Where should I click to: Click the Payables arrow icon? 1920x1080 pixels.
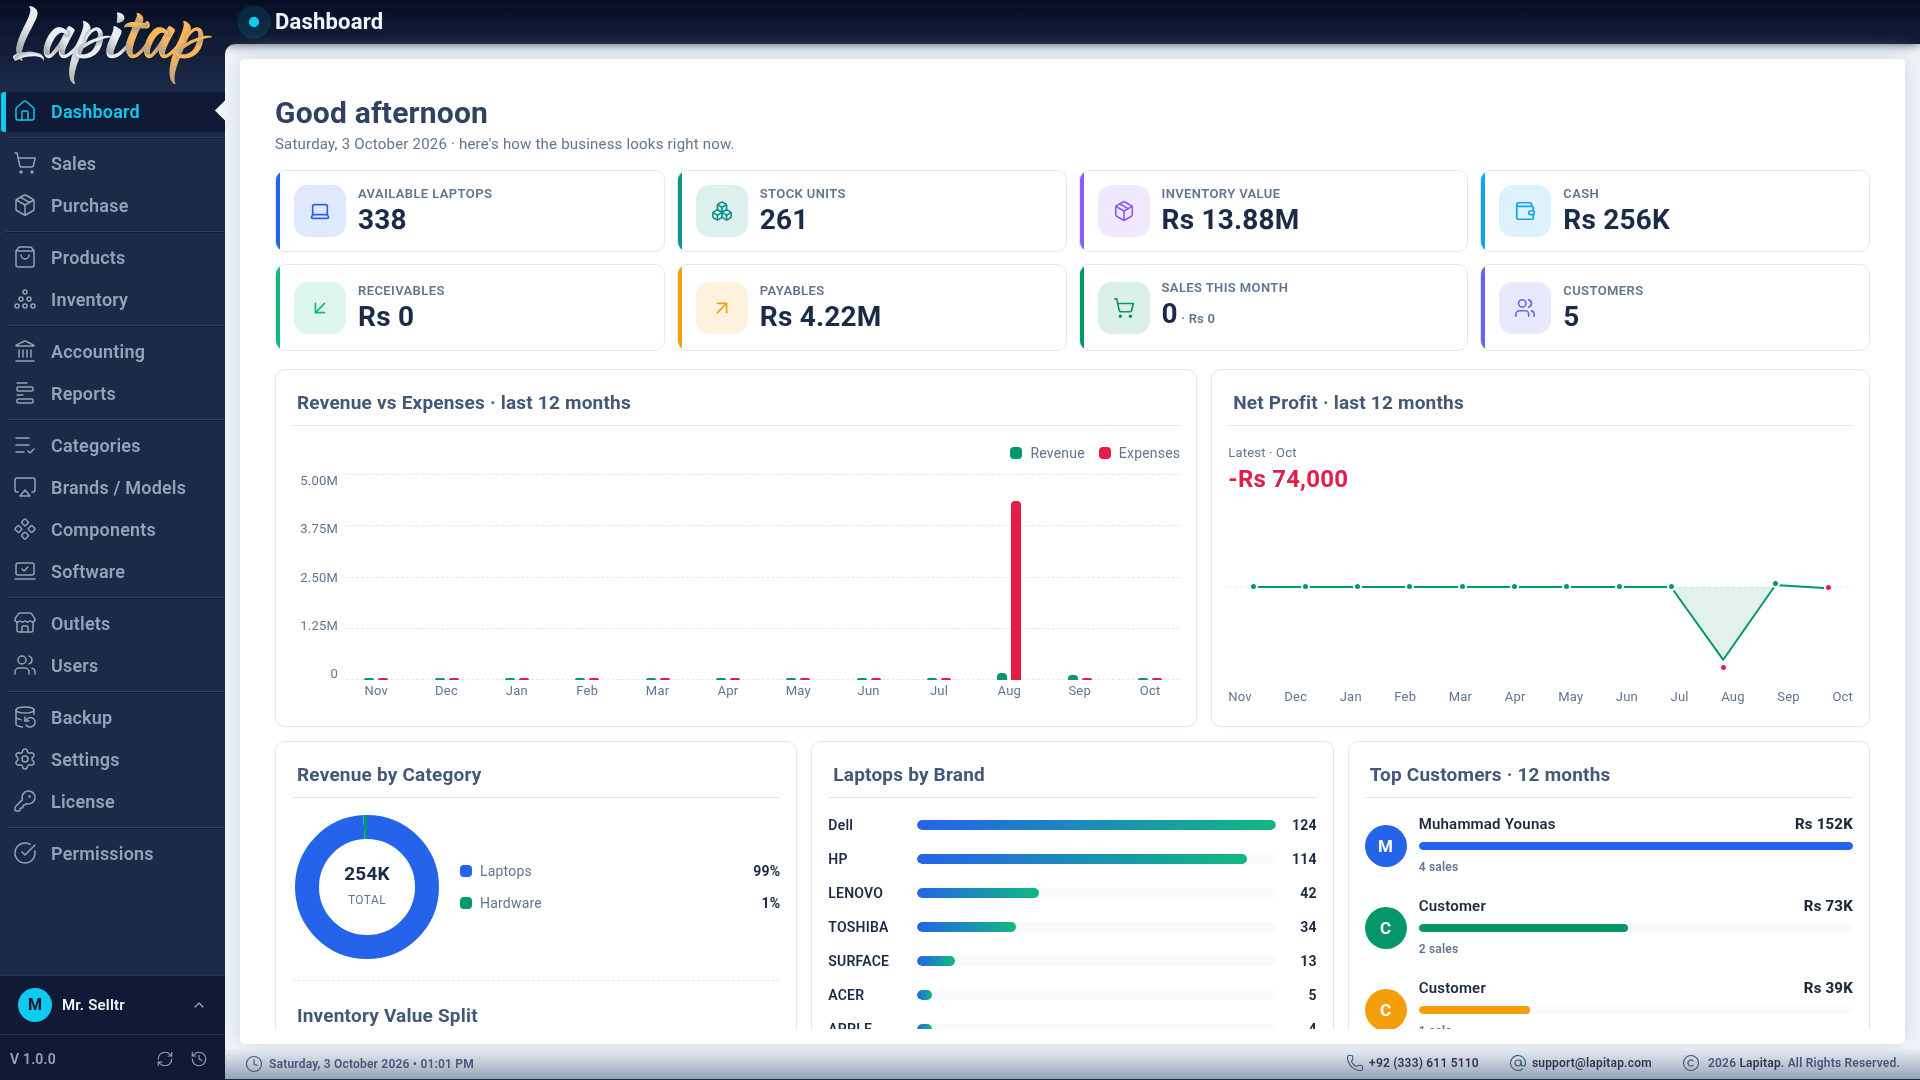click(x=722, y=308)
